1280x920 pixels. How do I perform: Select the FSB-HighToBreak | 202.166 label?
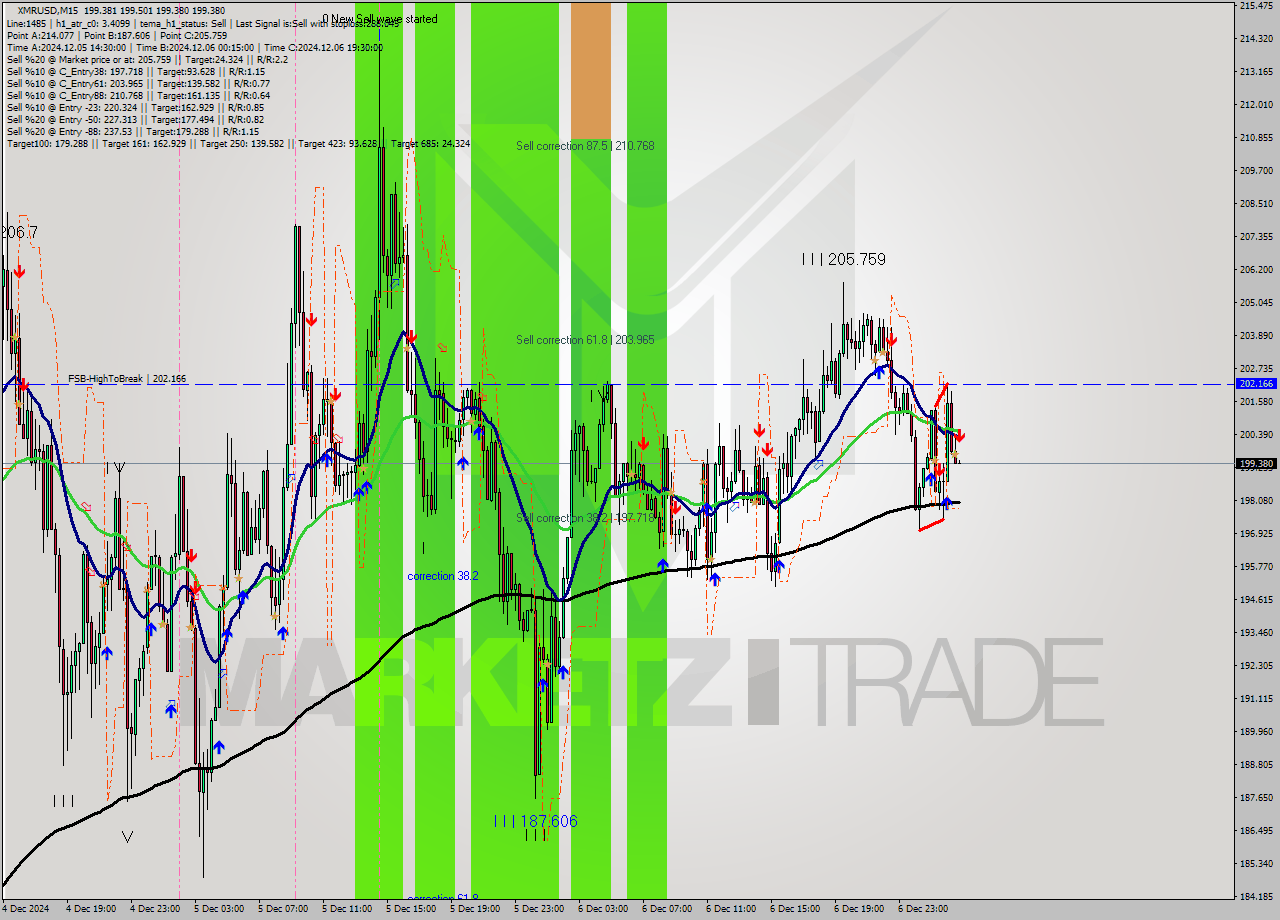127,379
